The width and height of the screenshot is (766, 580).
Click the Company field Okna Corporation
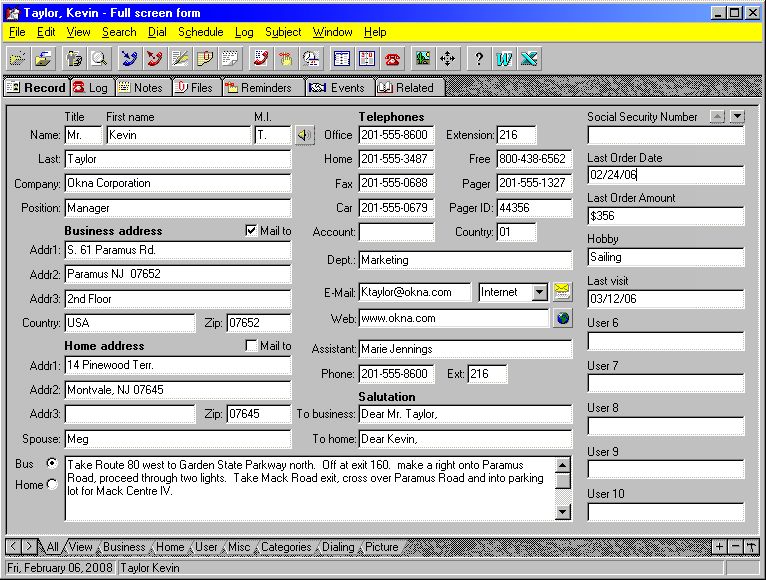[x=178, y=183]
